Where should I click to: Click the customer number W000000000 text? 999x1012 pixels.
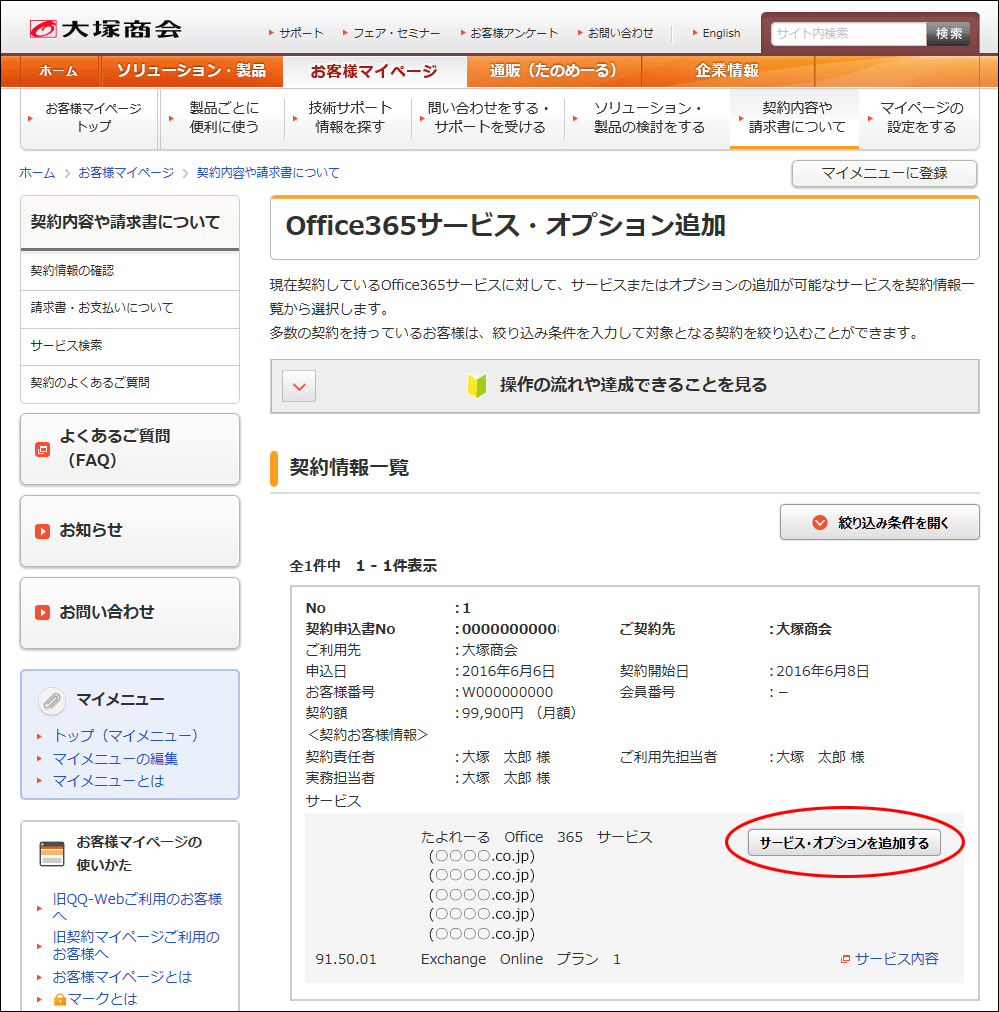507,693
